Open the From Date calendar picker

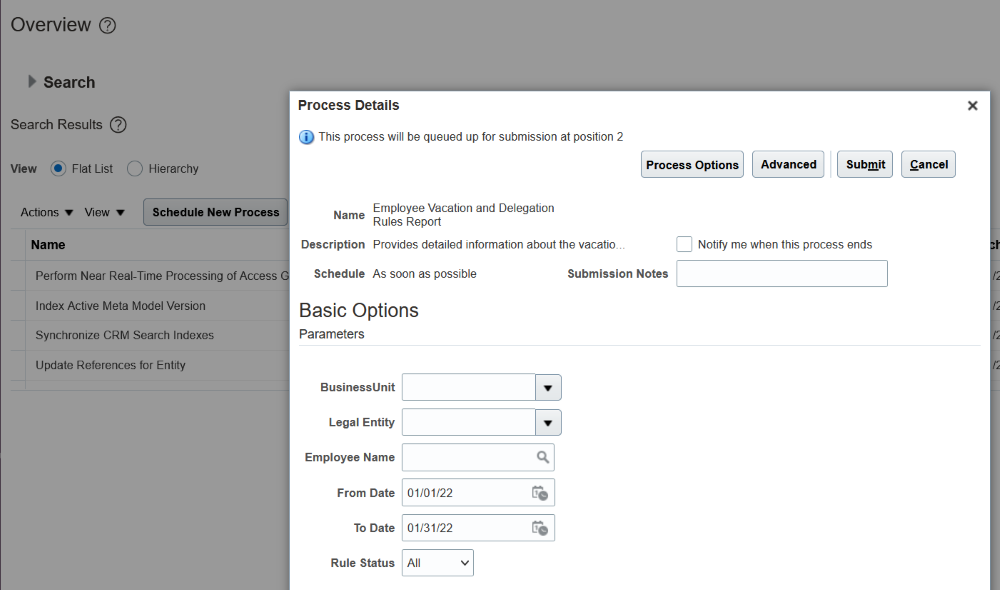click(x=539, y=493)
